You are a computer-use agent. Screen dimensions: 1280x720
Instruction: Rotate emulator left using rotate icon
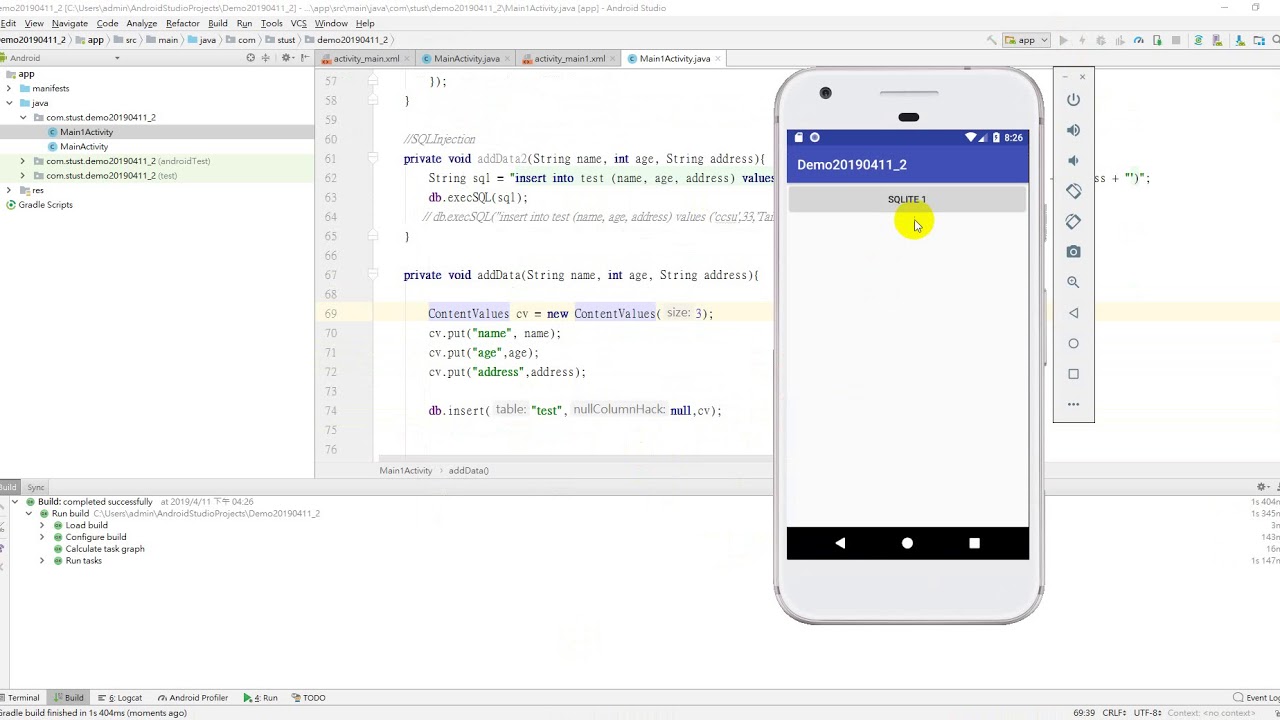click(x=1073, y=191)
